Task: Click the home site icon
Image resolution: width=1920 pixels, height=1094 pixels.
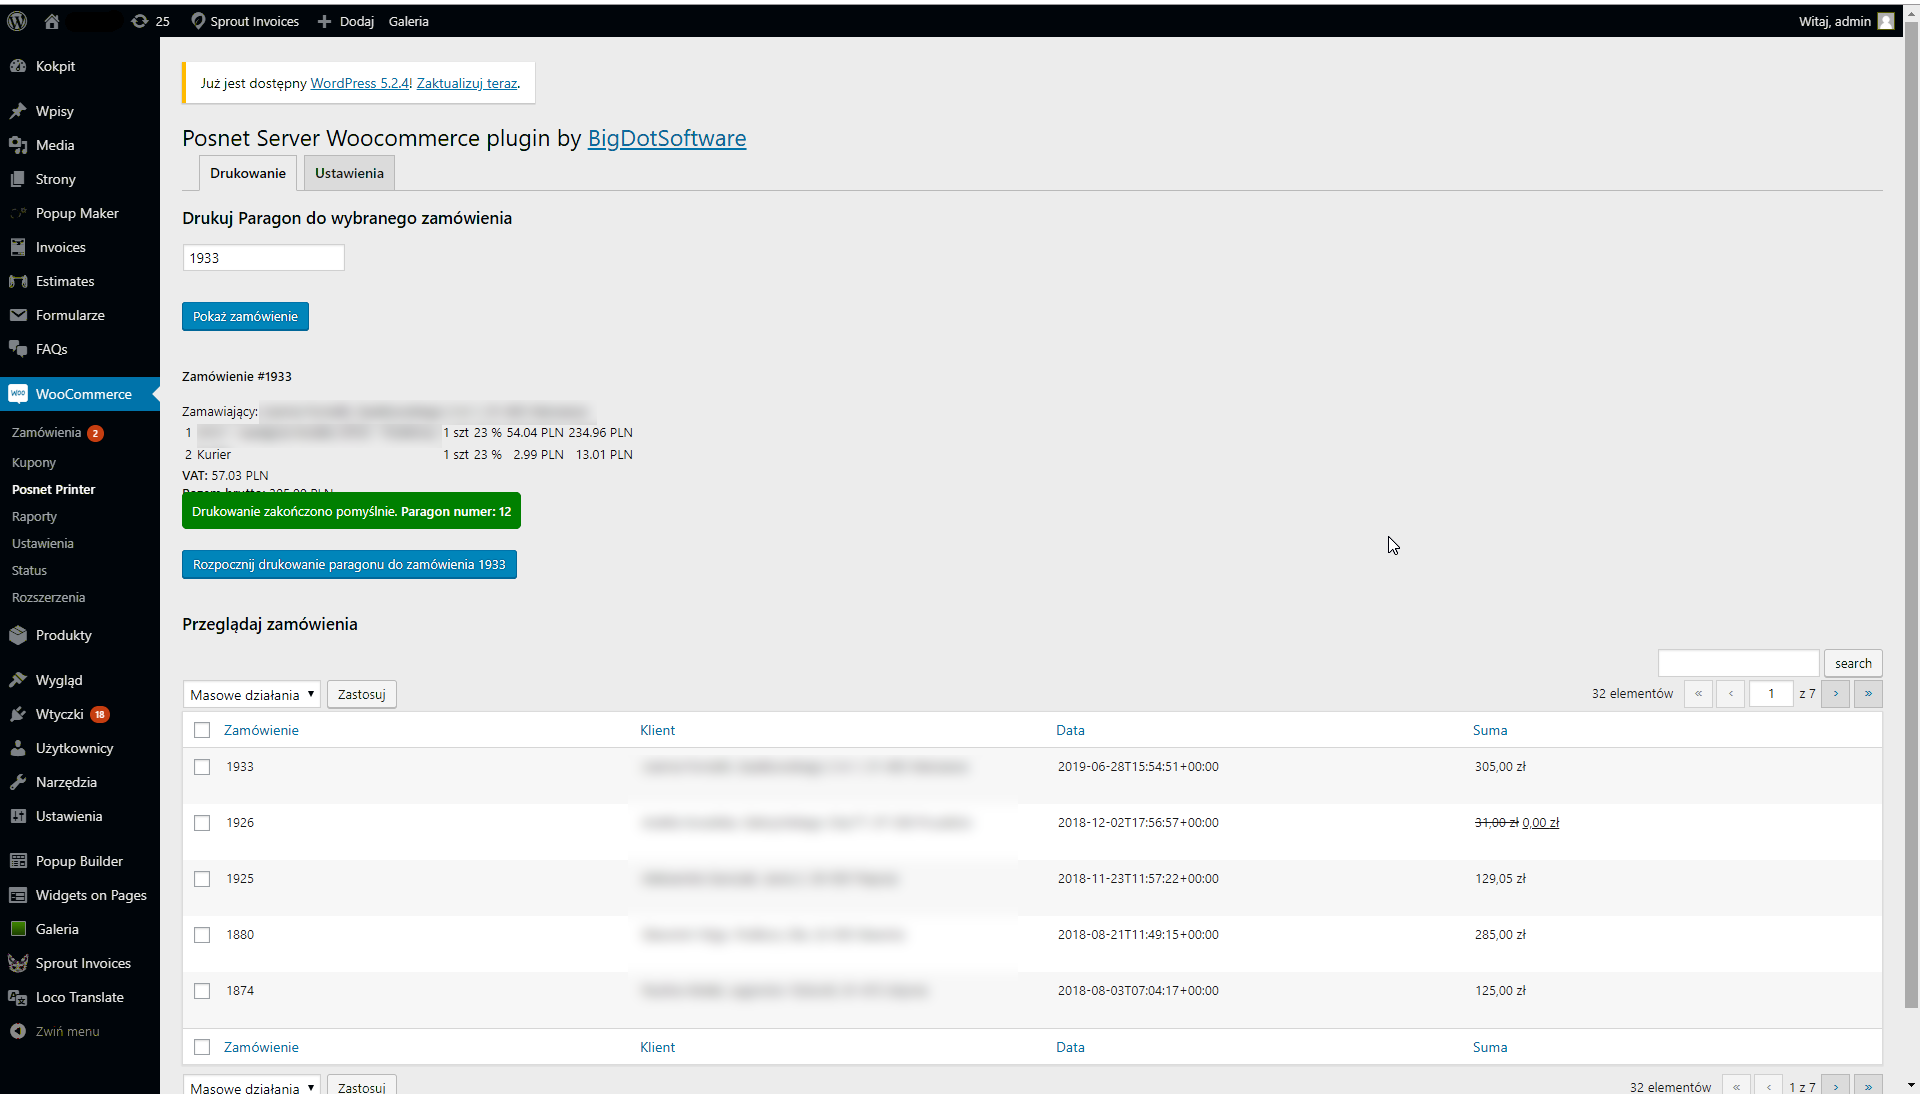Action: 52,21
